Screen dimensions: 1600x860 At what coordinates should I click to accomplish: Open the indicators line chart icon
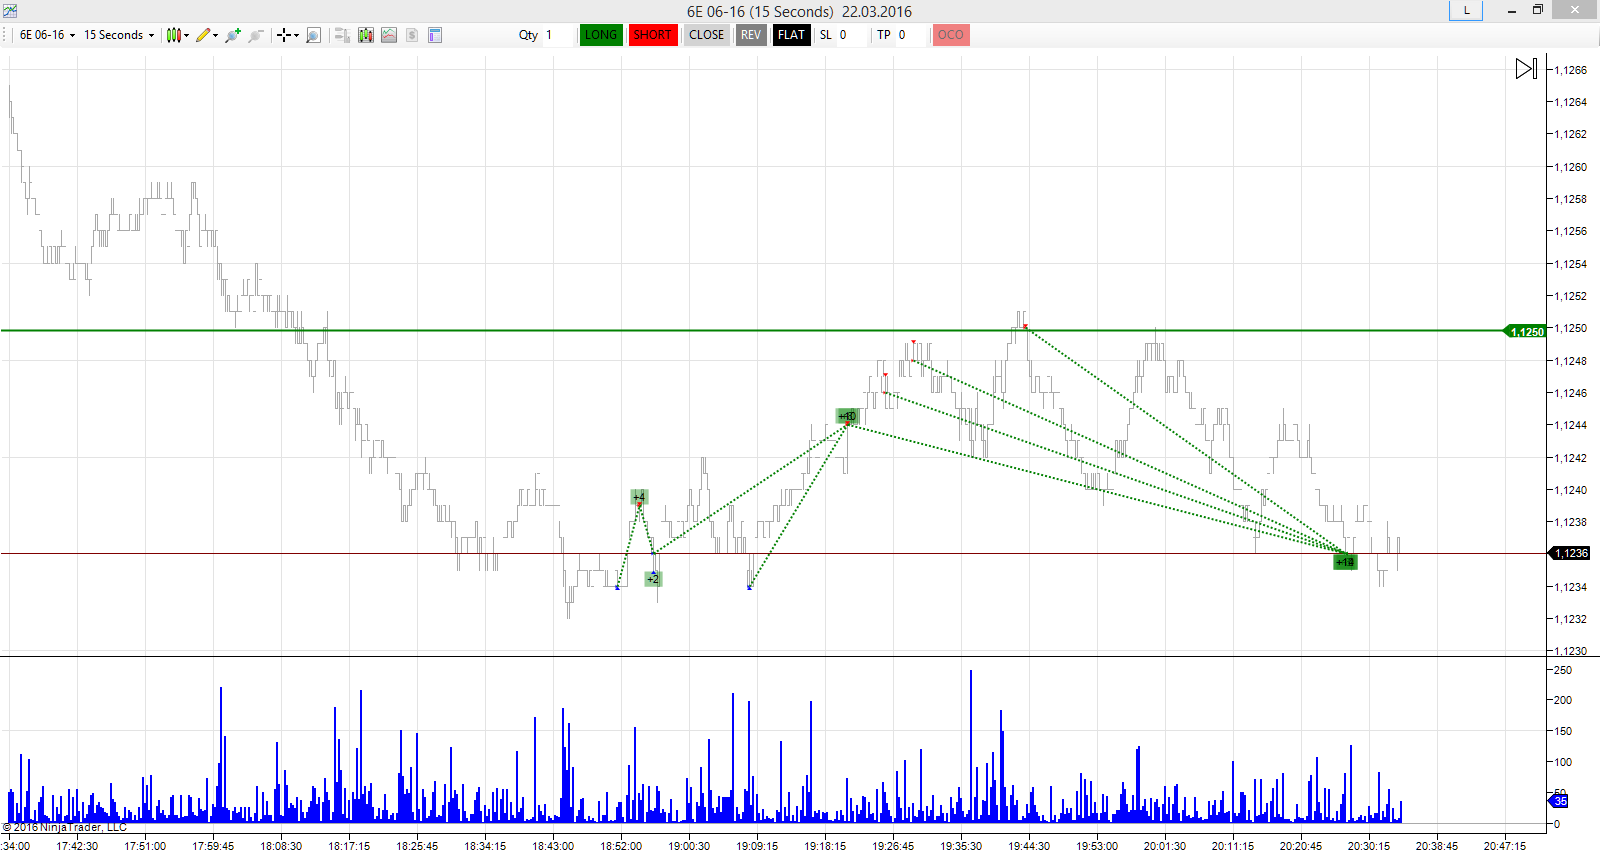coord(389,35)
